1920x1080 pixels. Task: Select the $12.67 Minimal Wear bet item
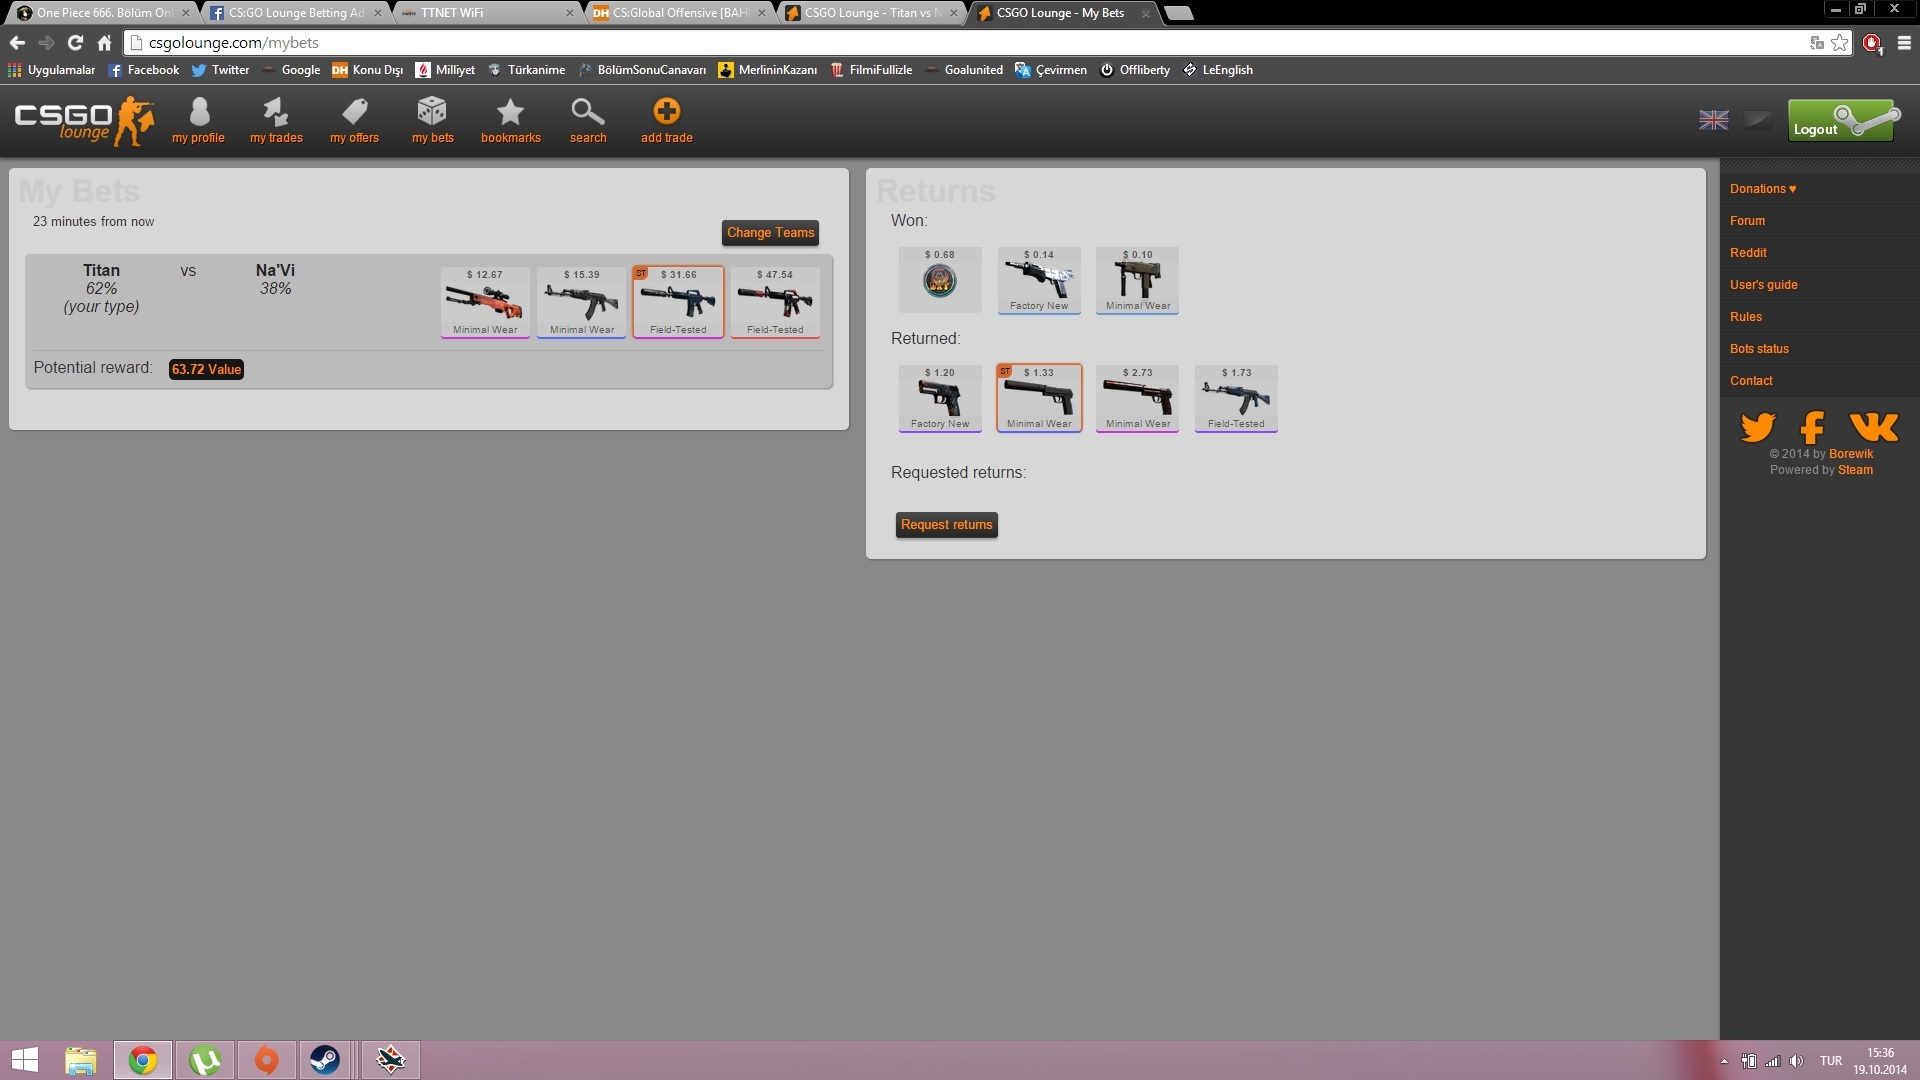pos(485,302)
